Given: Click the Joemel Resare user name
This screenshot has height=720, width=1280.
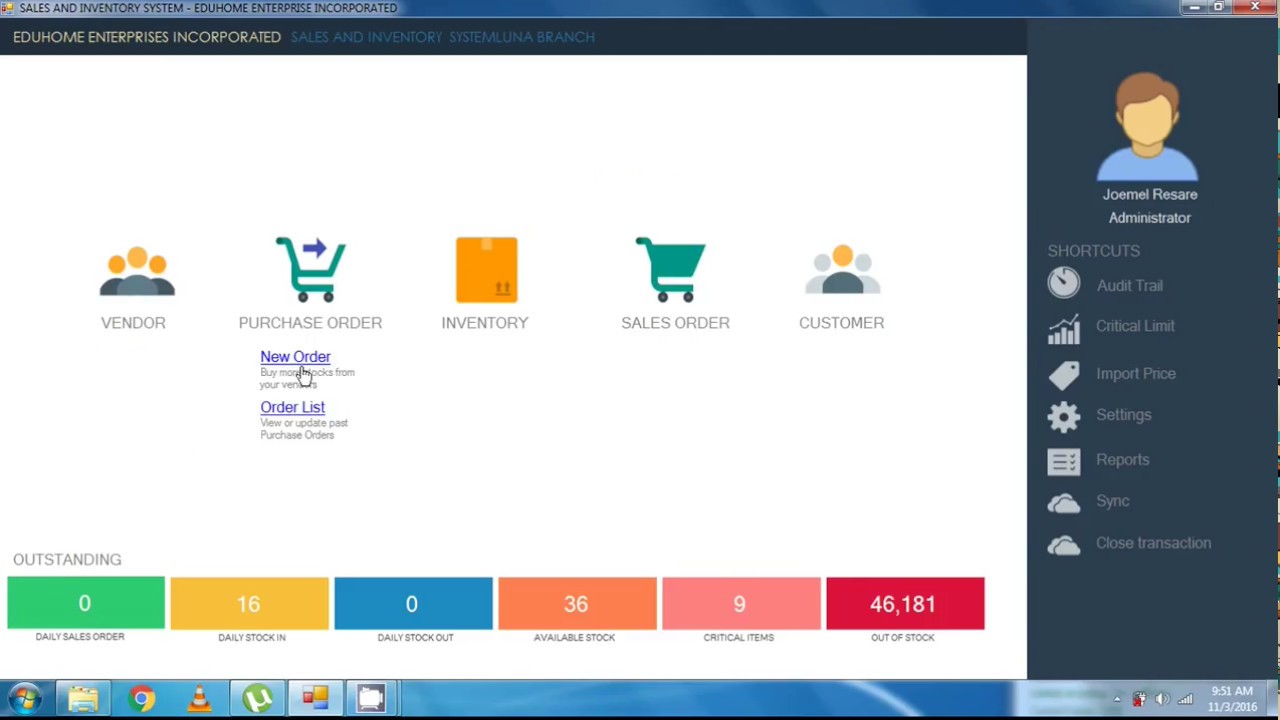Looking at the screenshot, I should click(1150, 194).
